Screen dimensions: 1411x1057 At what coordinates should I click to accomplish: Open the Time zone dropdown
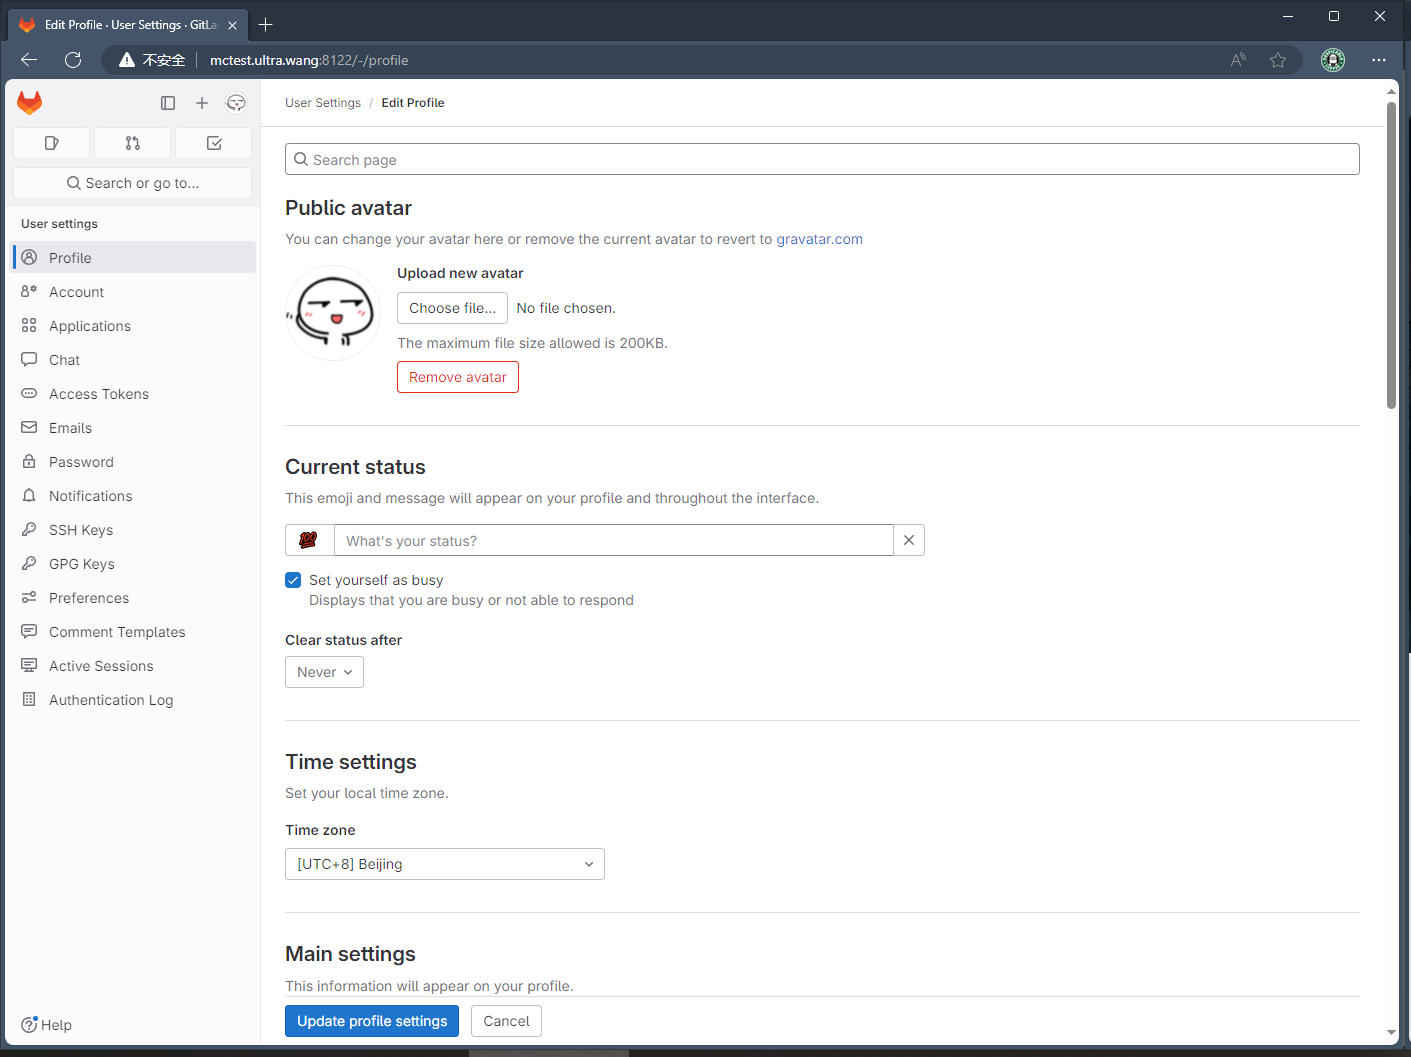coord(445,864)
